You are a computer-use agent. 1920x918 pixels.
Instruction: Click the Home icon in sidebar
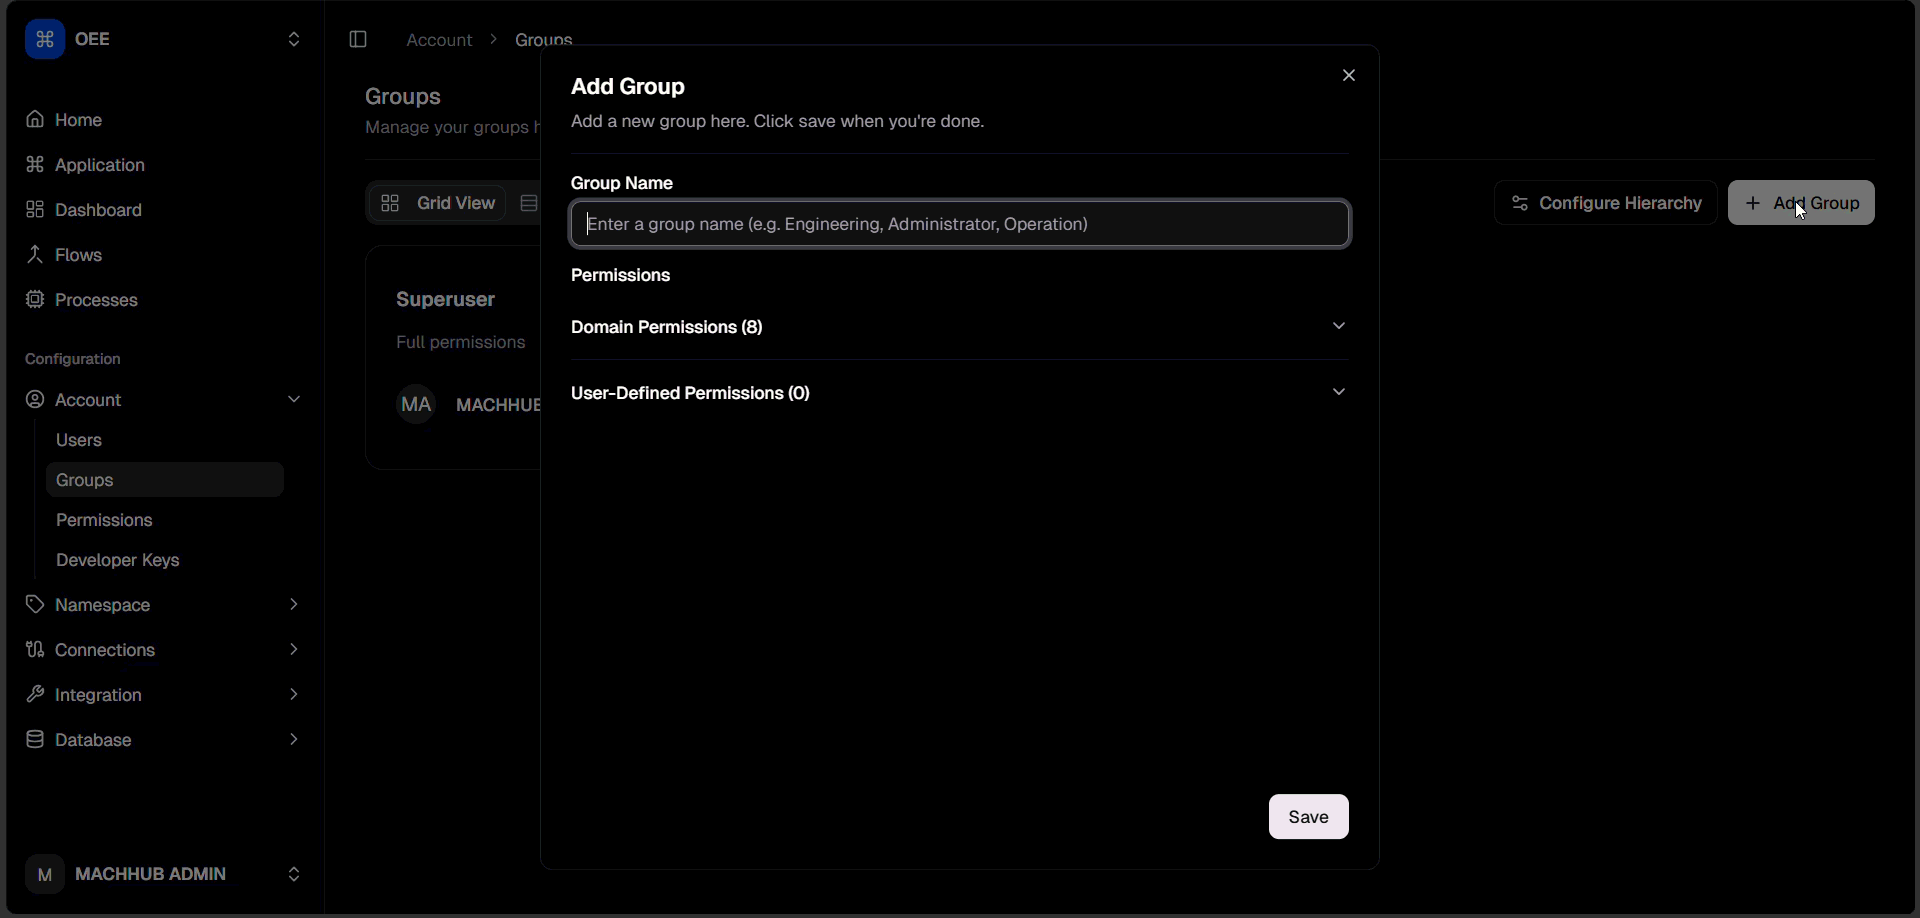pyautogui.click(x=35, y=119)
